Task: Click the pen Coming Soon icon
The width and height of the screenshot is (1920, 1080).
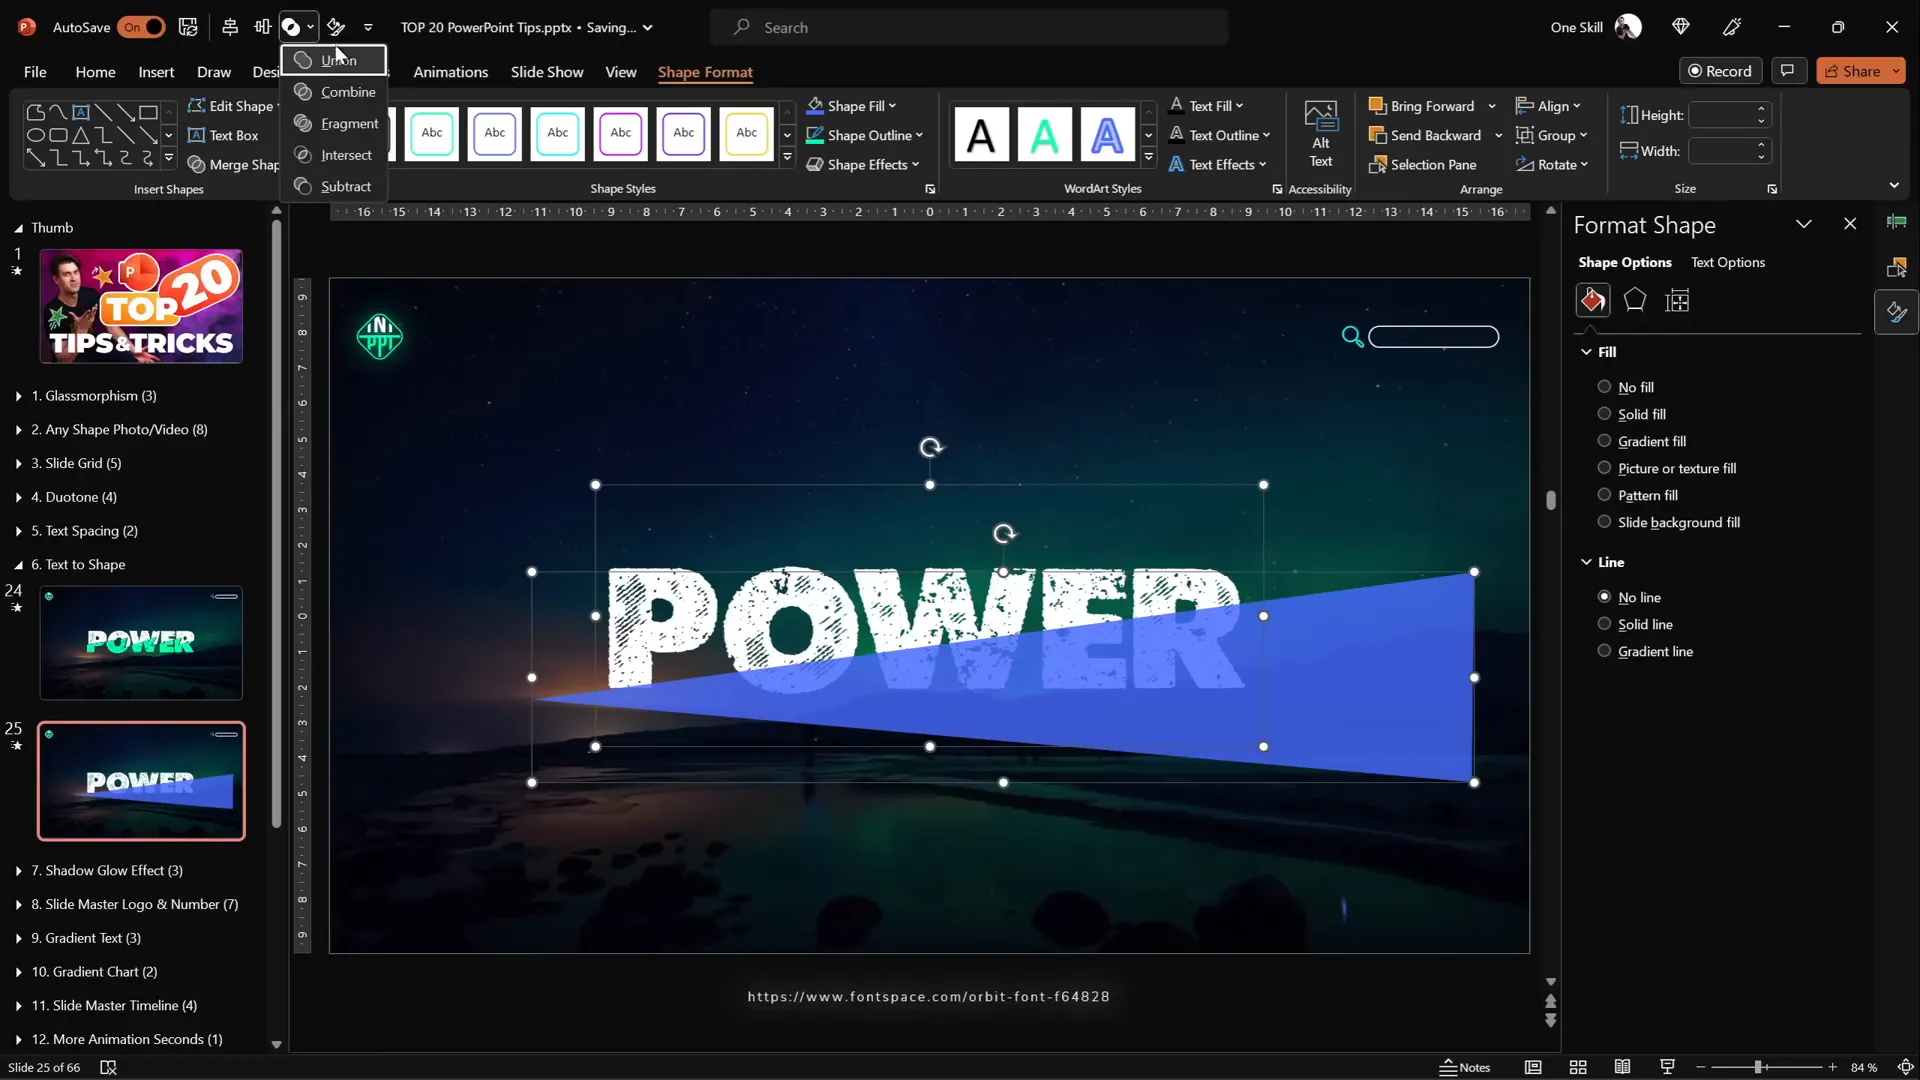Action: tap(1733, 27)
